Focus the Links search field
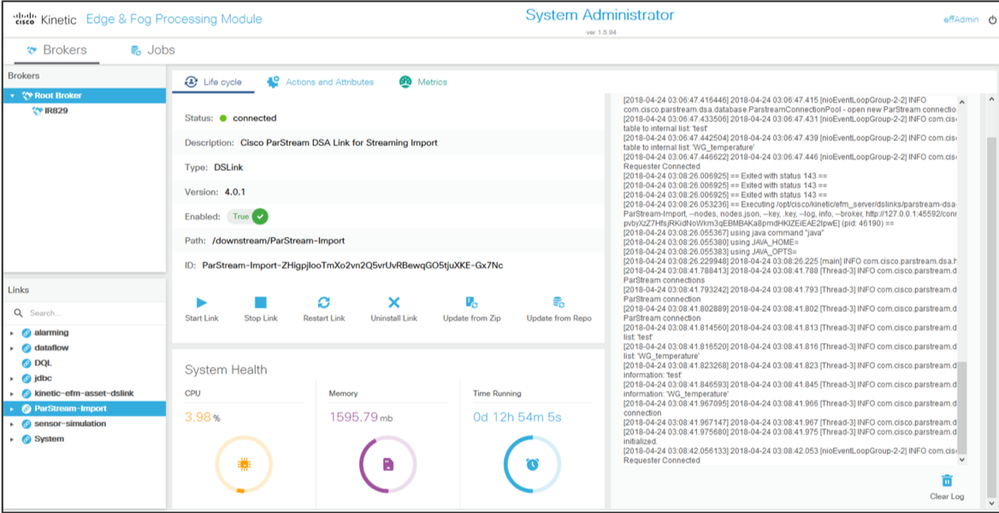The width and height of the screenshot is (999, 513). click(x=85, y=314)
